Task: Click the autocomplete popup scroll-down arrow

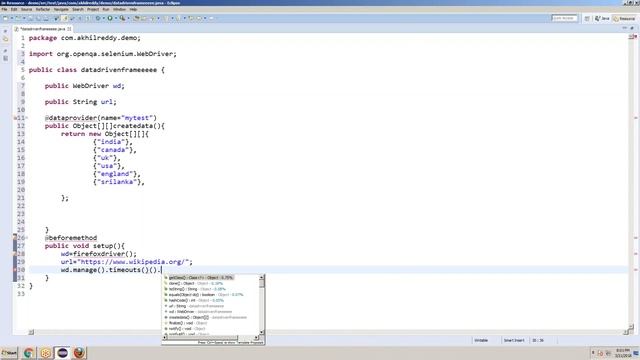Action: tap(262, 332)
